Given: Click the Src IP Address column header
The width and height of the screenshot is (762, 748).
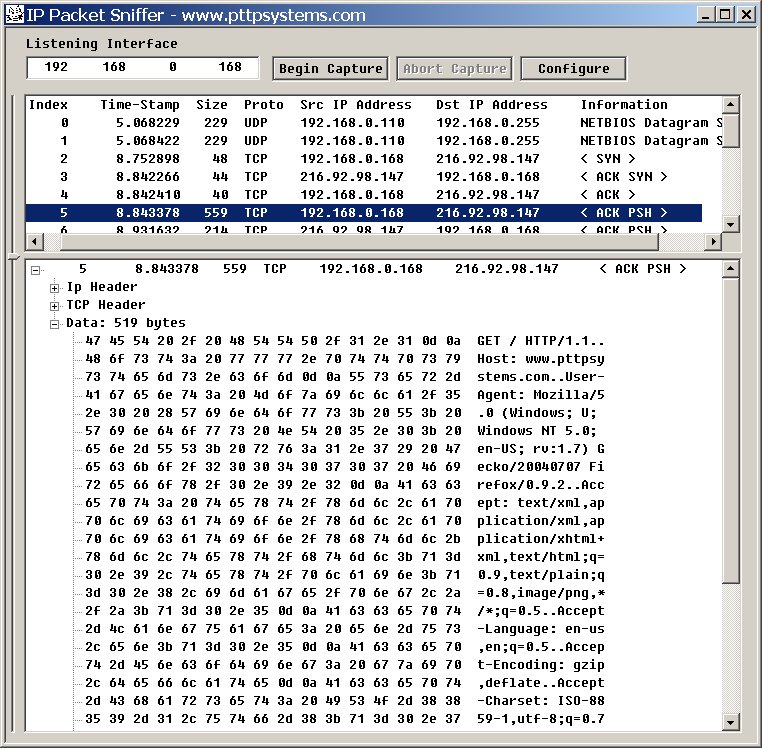Looking at the screenshot, I should coord(355,105).
